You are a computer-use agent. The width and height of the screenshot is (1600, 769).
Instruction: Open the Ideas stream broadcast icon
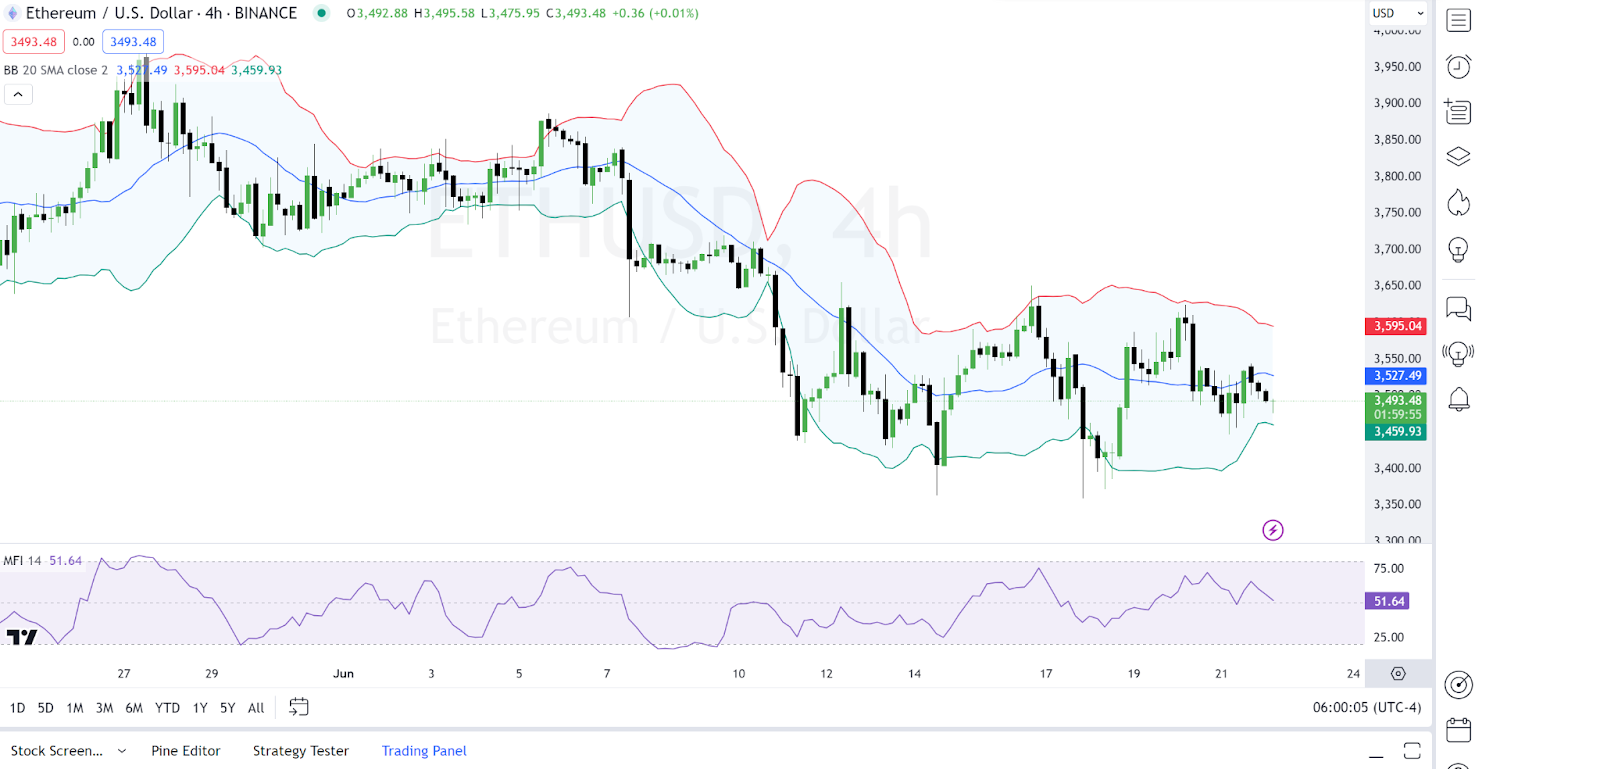click(x=1458, y=354)
